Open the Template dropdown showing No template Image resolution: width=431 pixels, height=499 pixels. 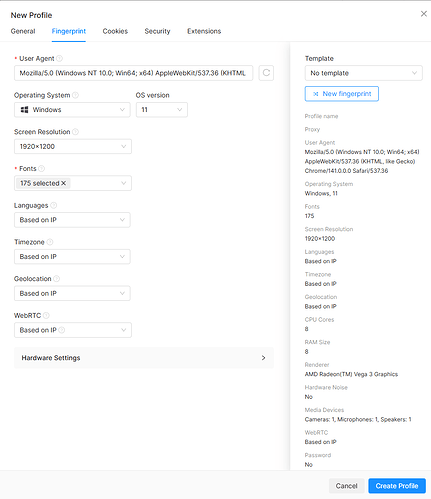[x=364, y=73]
